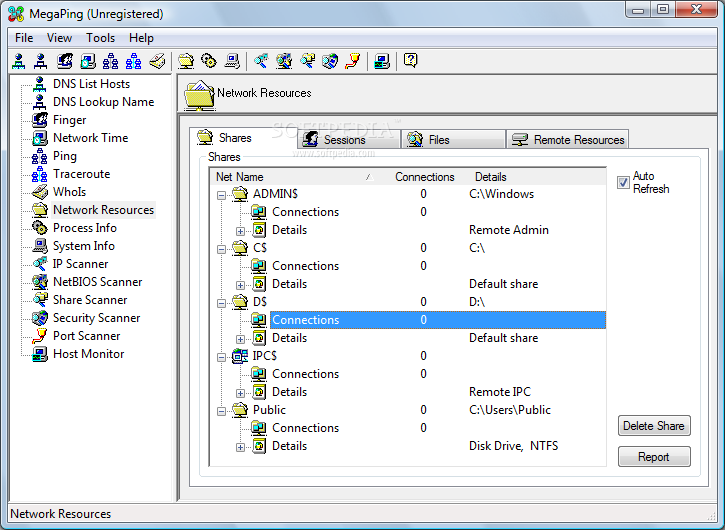The image size is (725, 530).
Task: Open Process Info from the toolbar
Action: [x=209, y=61]
